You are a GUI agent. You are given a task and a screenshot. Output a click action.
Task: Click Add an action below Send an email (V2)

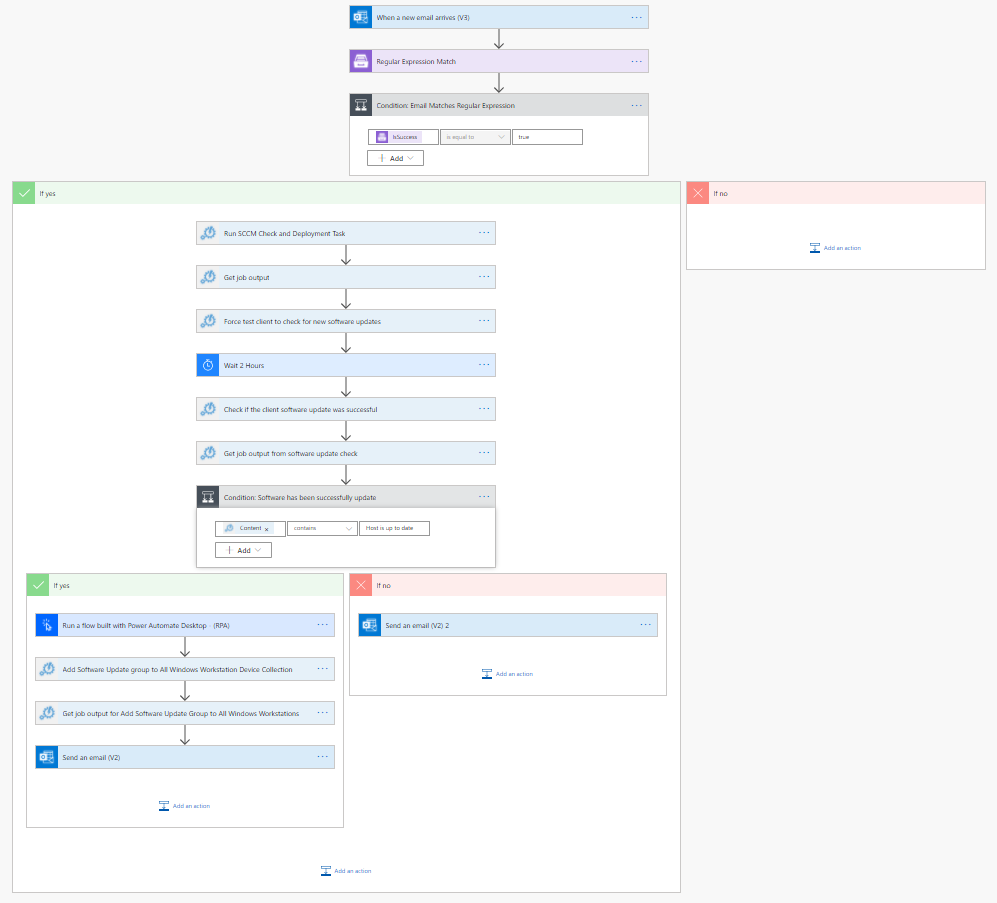(184, 806)
